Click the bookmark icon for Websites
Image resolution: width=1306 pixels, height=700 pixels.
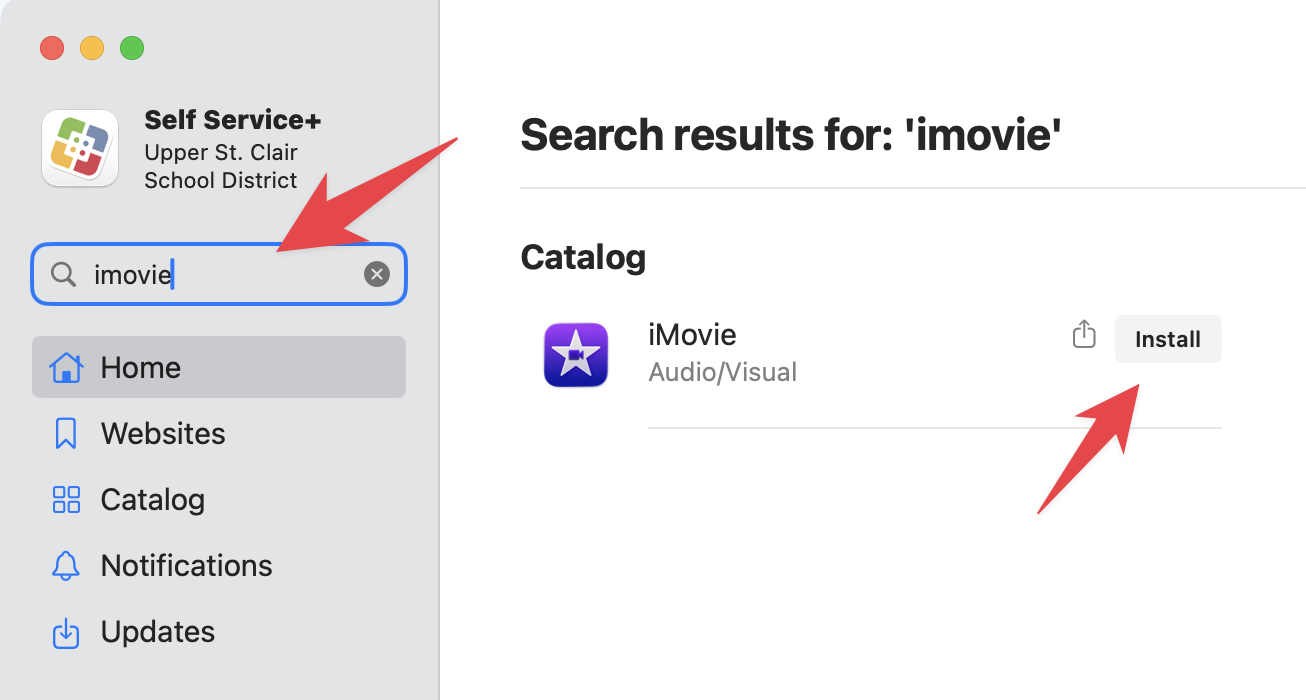pos(66,433)
